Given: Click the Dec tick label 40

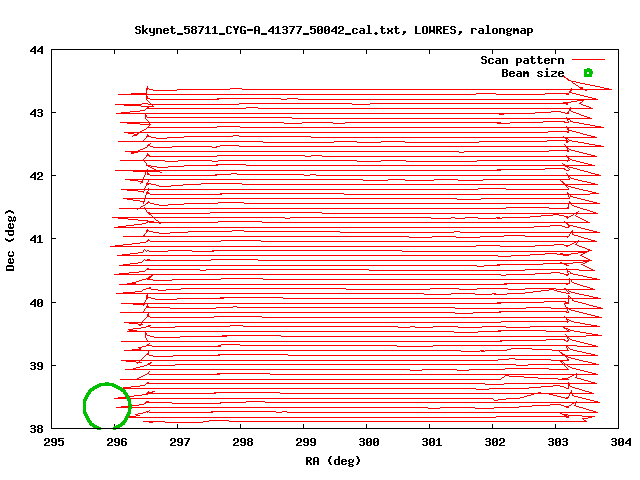Looking at the screenshot, I should pos(36,303).
